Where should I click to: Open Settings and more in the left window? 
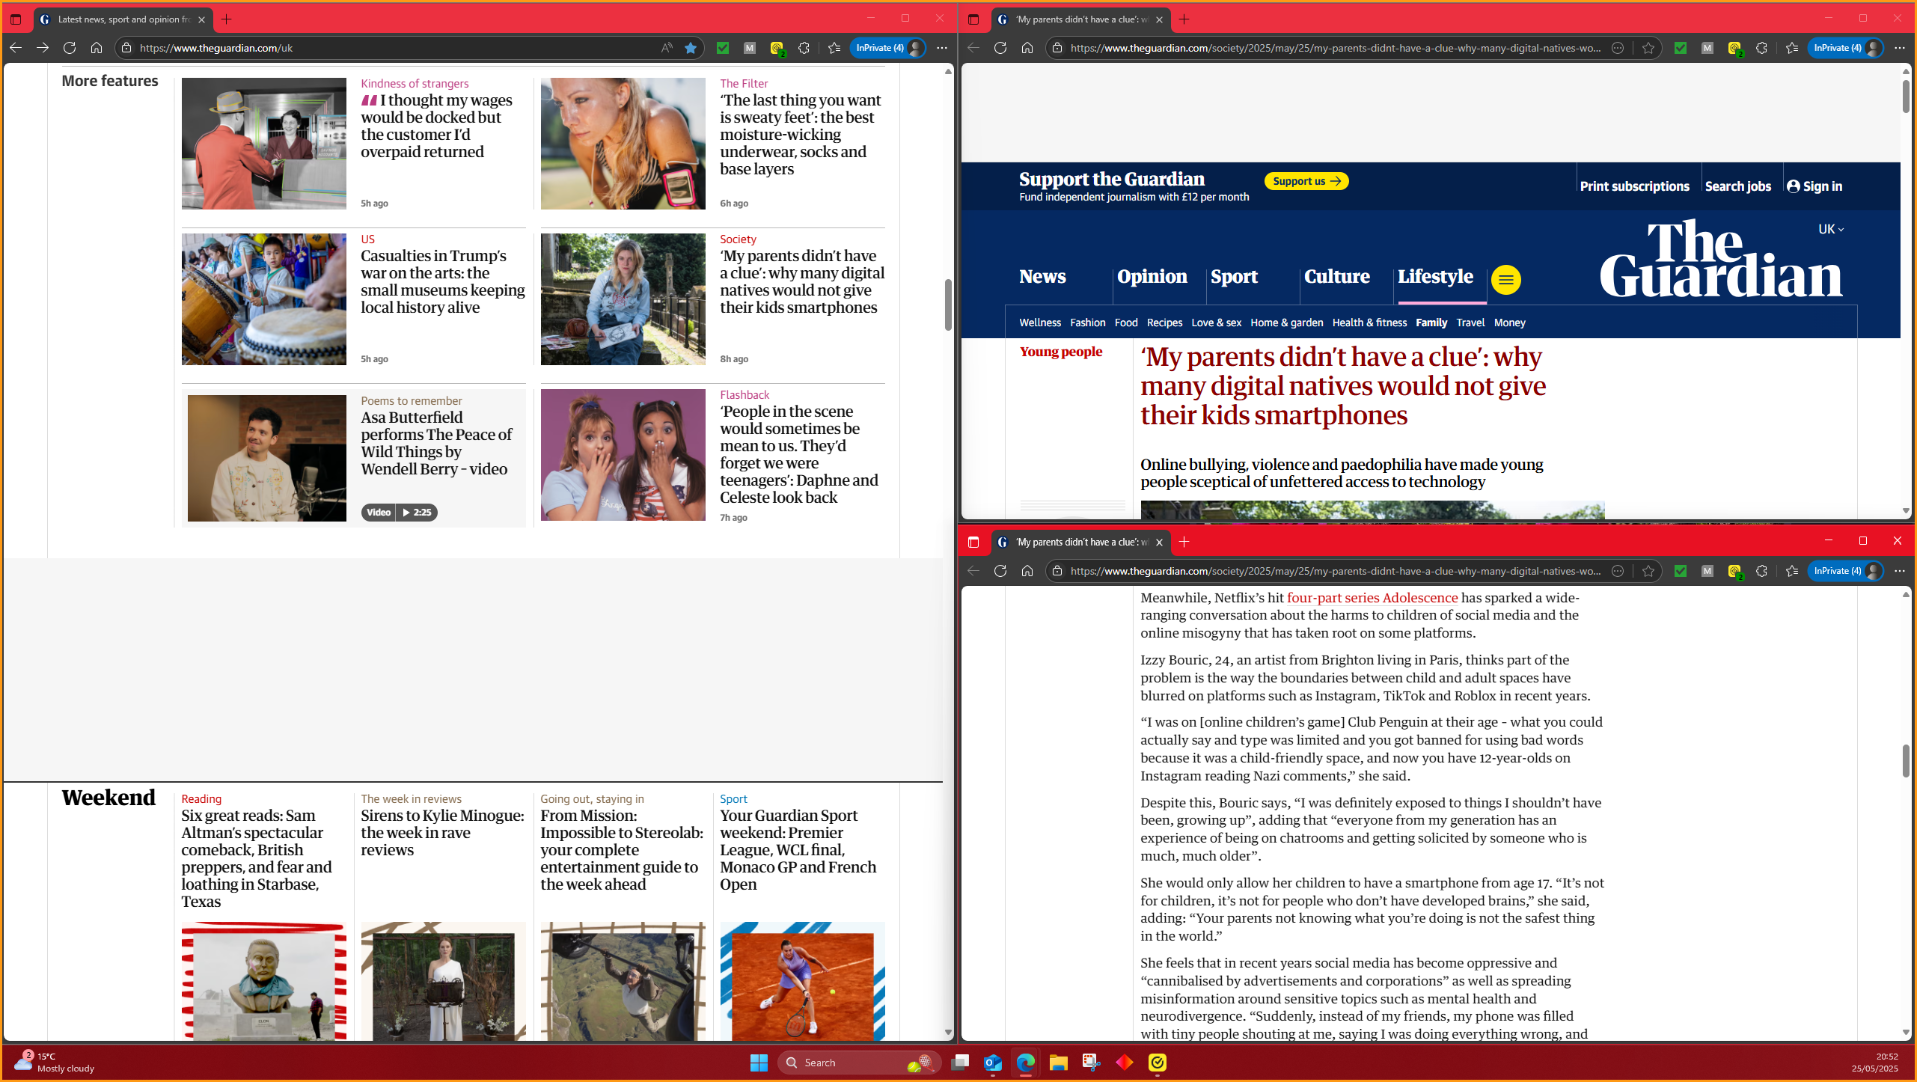pyautogui.click(x=942, y=48)
